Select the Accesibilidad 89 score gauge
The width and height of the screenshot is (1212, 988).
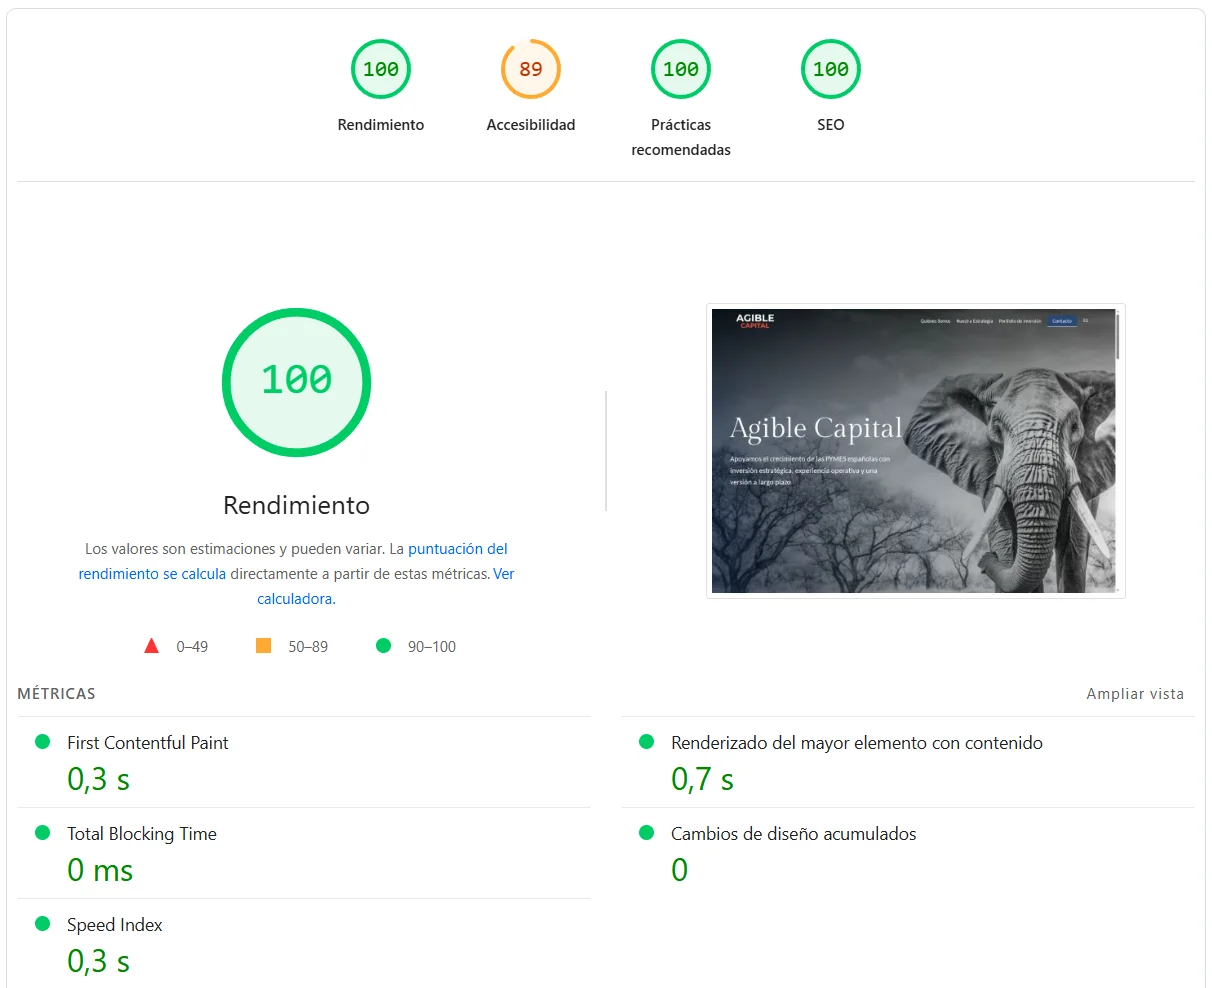coord(530,69)
